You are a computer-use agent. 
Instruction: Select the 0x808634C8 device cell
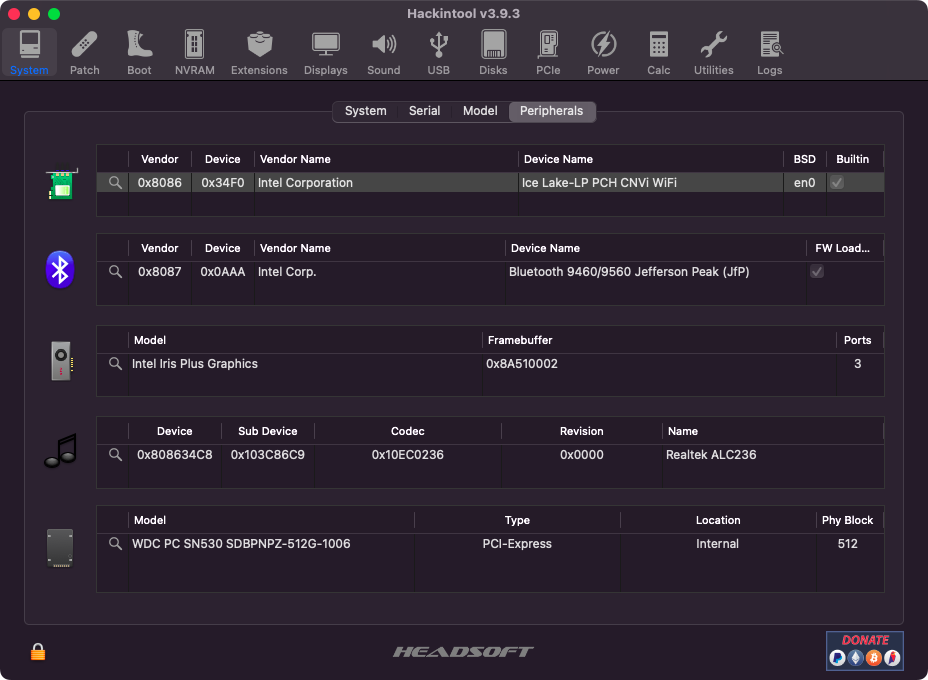click(x=175, y=455)
